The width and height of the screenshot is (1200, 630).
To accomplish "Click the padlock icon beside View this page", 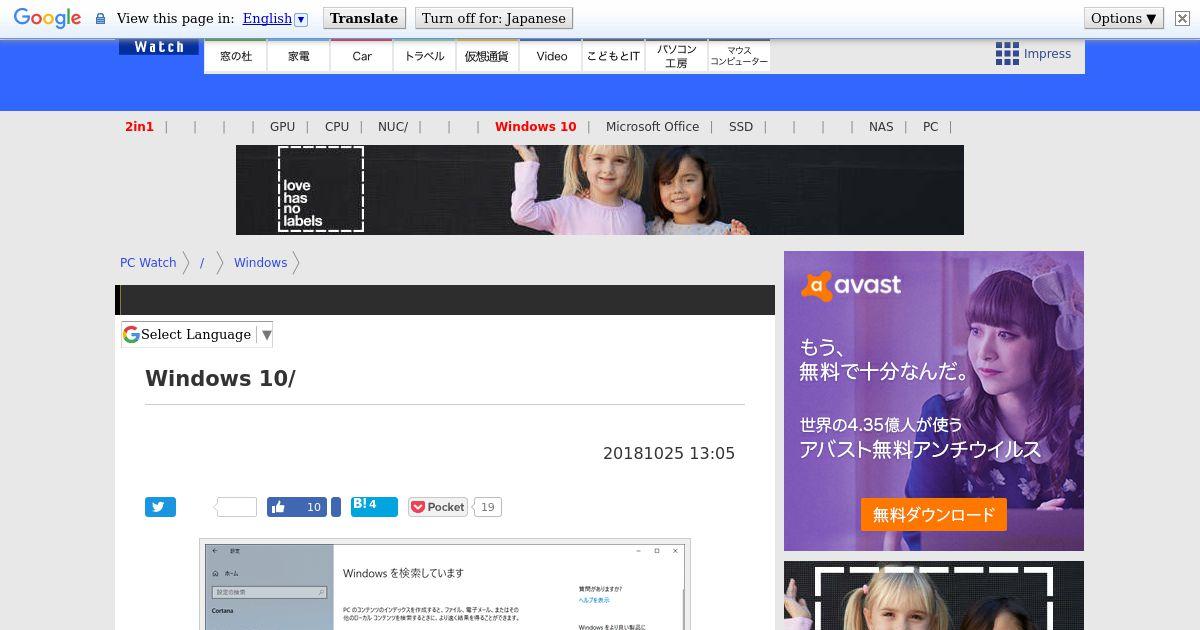I will tap(100, 18).
